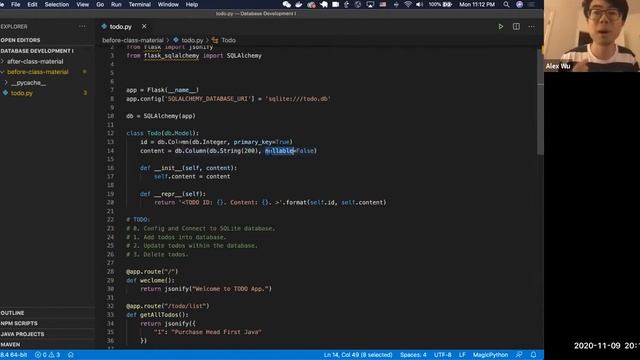Open input source flag icon in menu bar
The width and height of the screenshot is (640, 360).
(383, 4)
